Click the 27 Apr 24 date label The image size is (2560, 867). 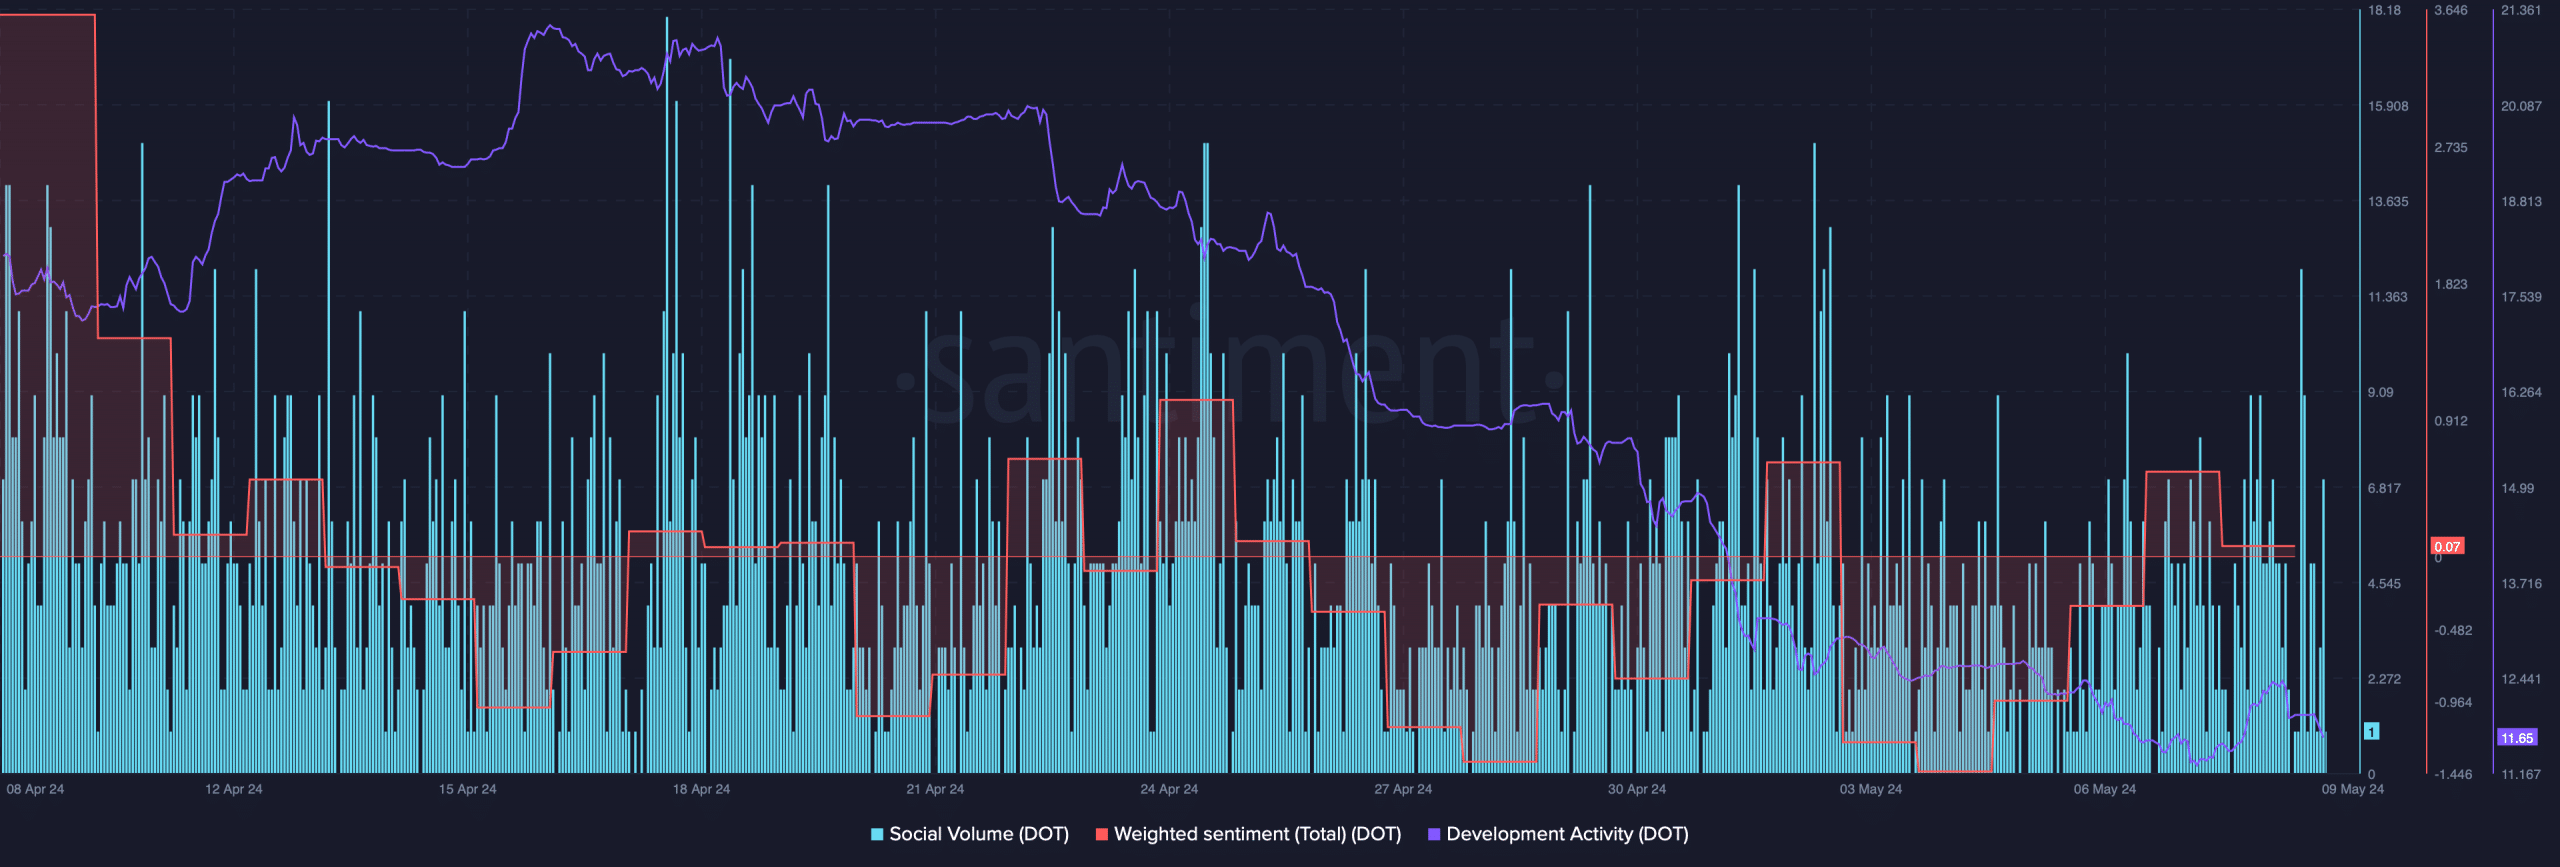pos(1403,789)
